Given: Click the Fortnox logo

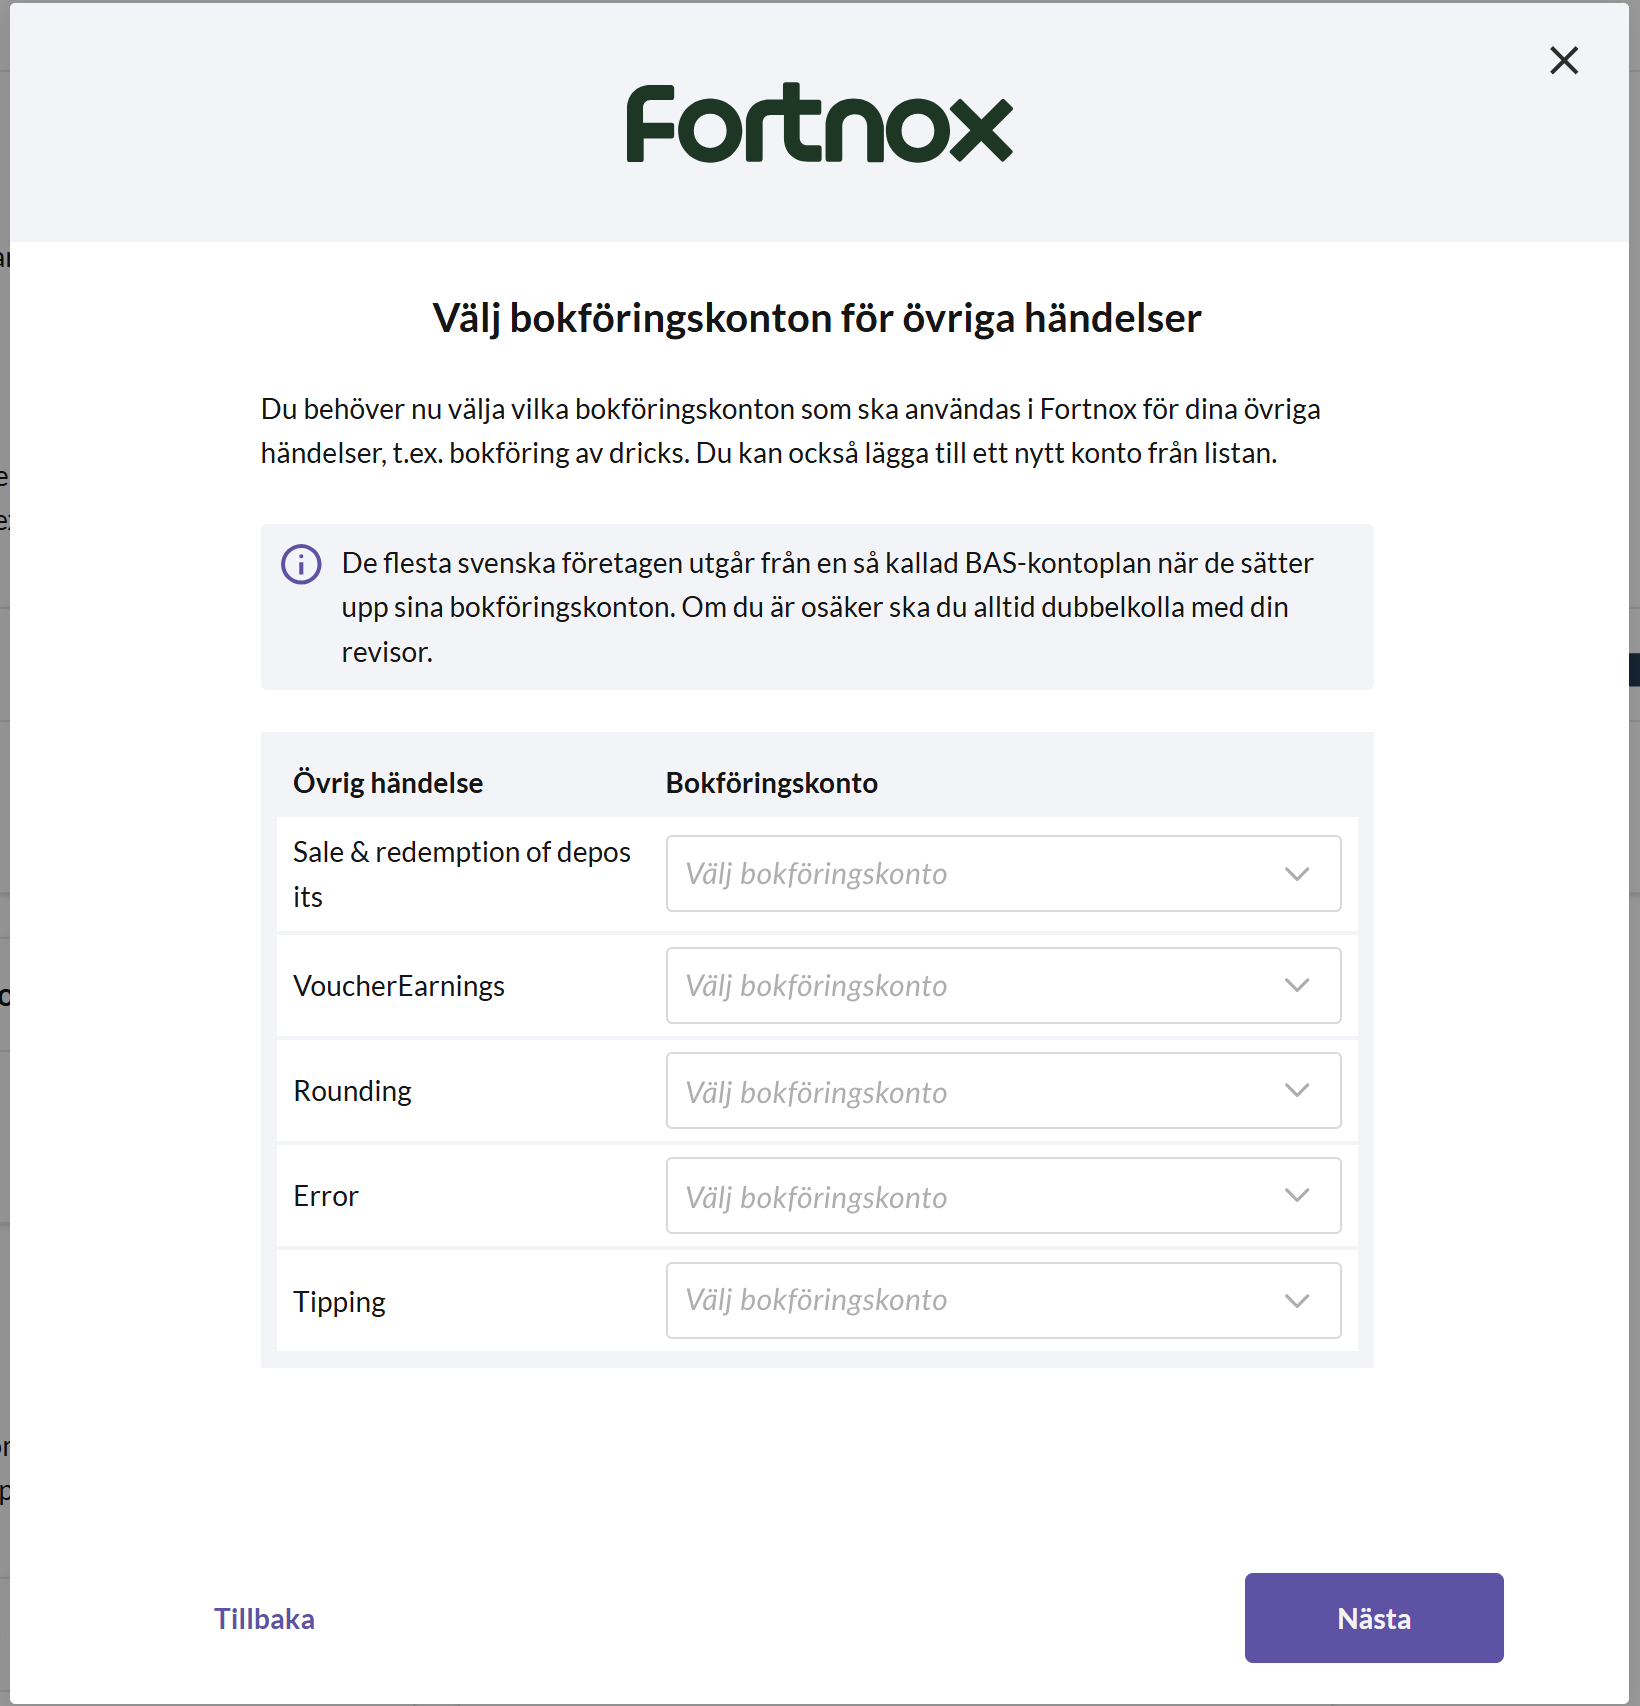Looking at the screenshot, I should [x=819, y=123].
